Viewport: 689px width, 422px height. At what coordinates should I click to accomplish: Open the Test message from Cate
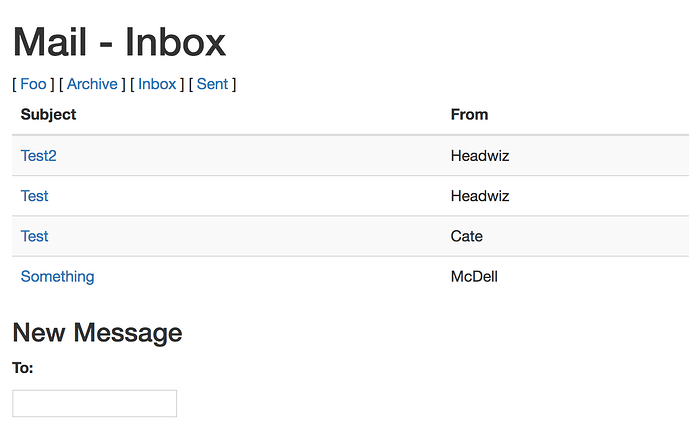click(x=35, y=236)
